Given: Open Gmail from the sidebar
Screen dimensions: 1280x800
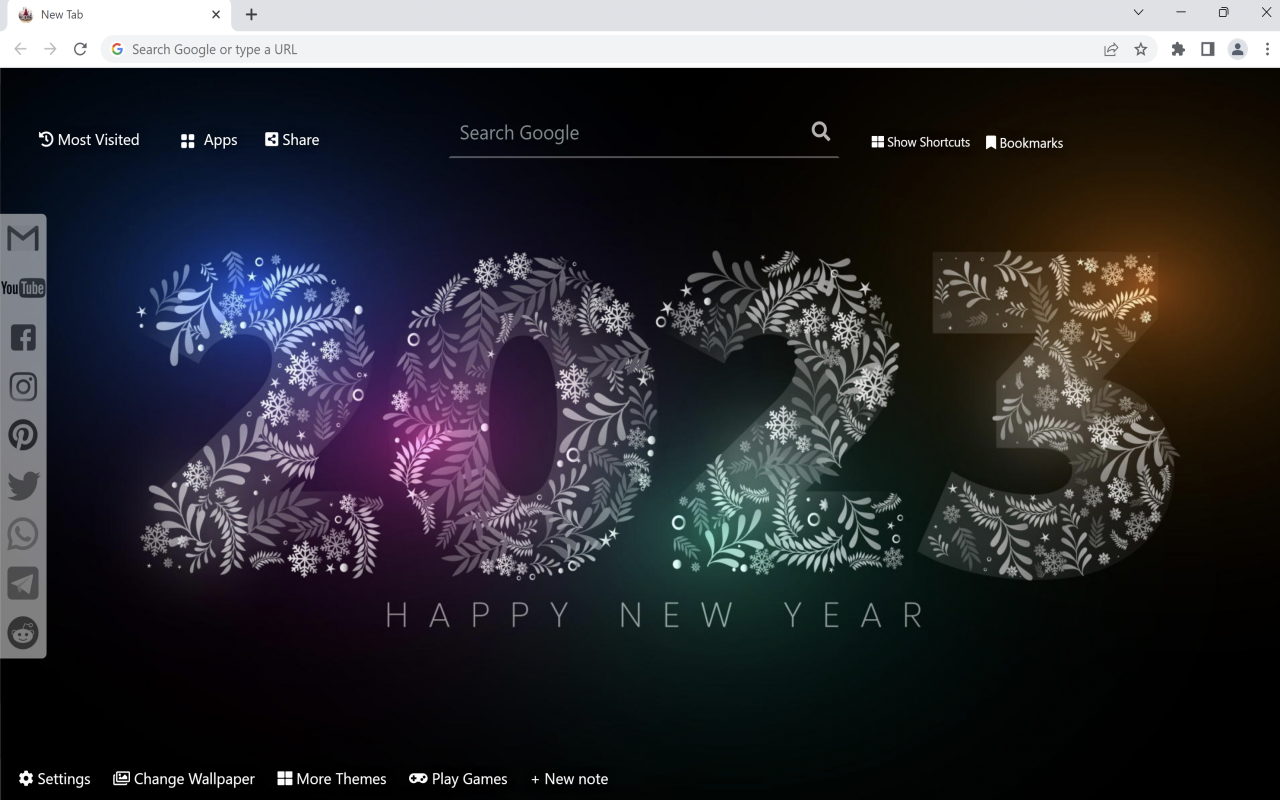Looking at the screenshot, I should click(x=23, y=238).
